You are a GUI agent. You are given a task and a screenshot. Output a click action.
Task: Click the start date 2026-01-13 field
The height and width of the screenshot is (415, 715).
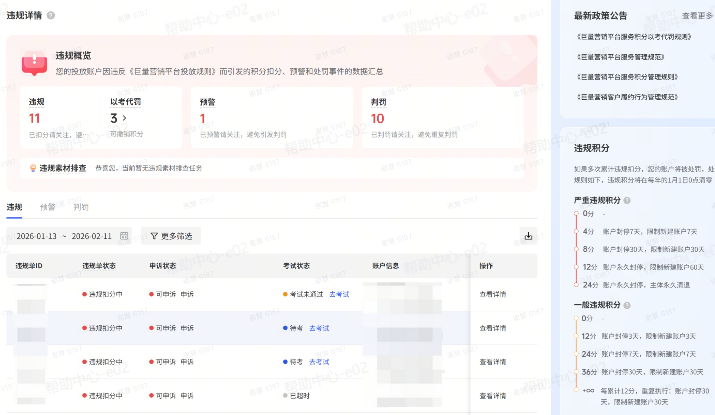tap(36, 236)
